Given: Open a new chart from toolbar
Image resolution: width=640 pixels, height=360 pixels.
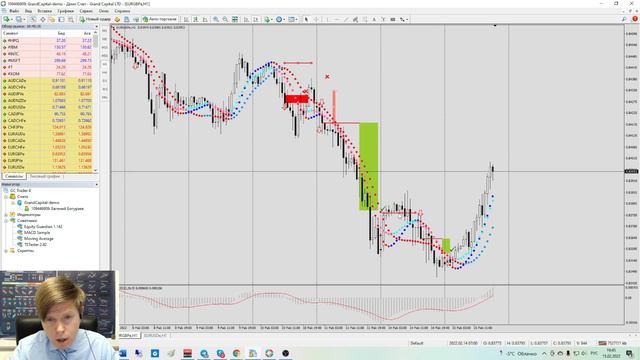Looking at the screenshot, I should click(7, 19).
